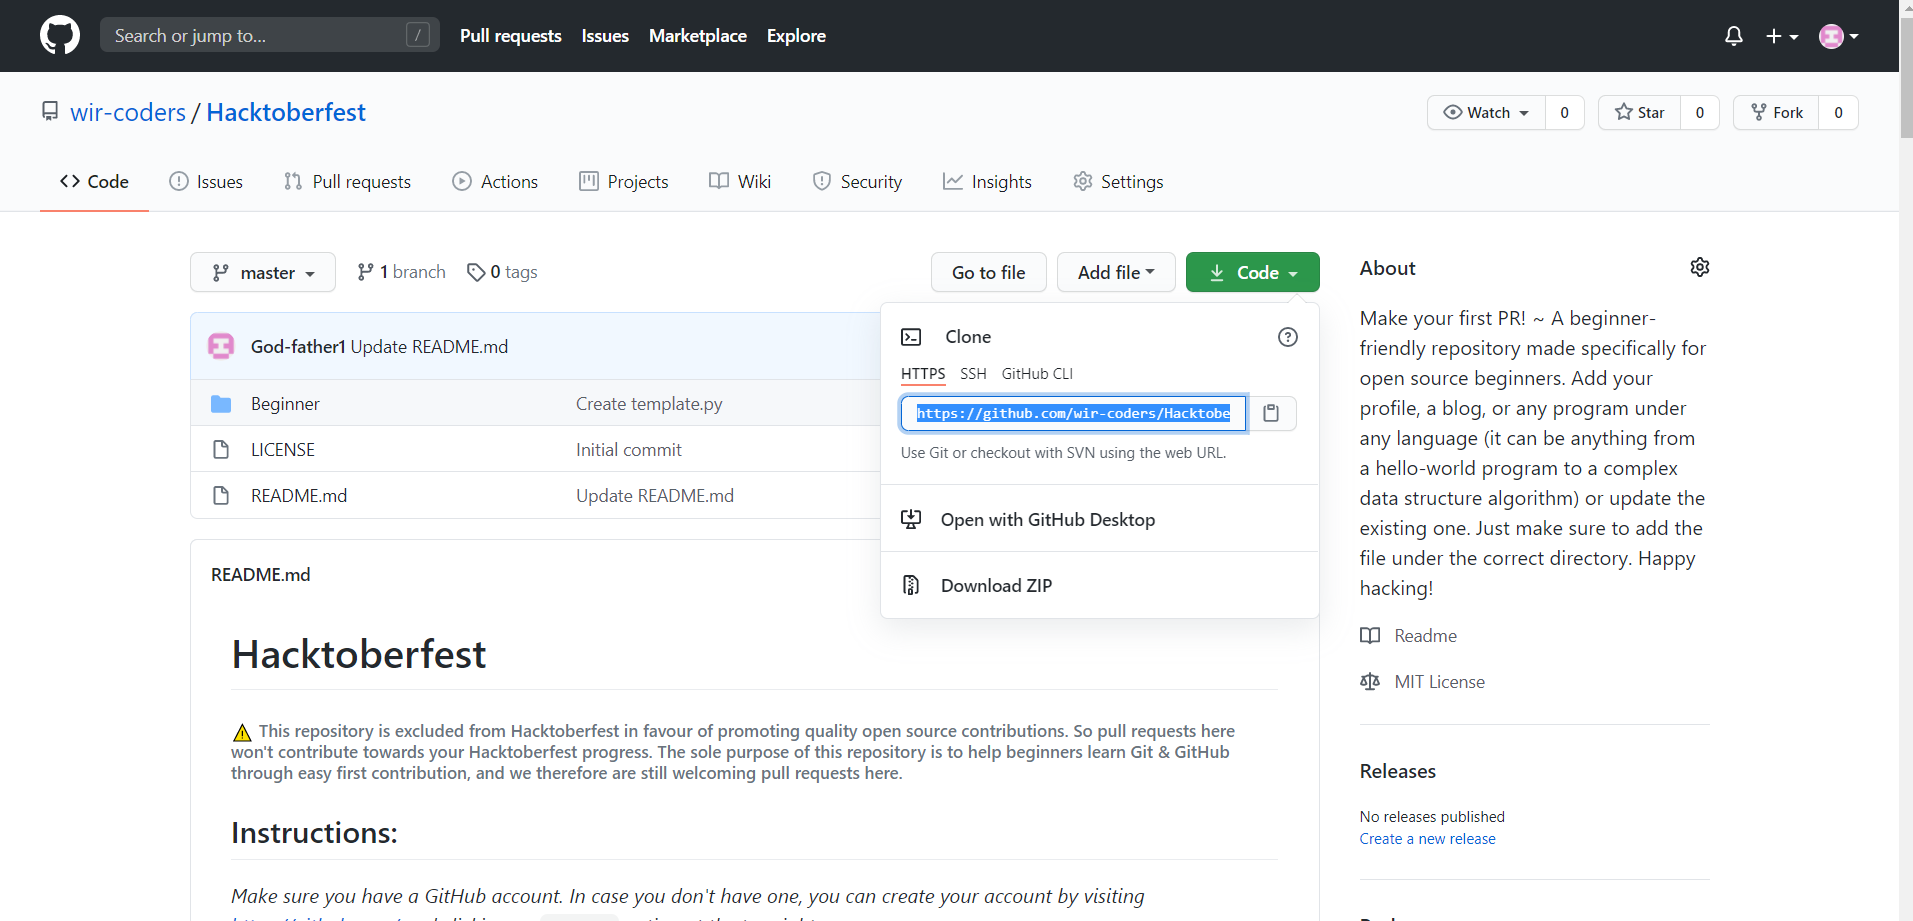Screen dimensions: 1913x921
Task: Switch to the repository Issues tab
Action: tap(206, 181)
